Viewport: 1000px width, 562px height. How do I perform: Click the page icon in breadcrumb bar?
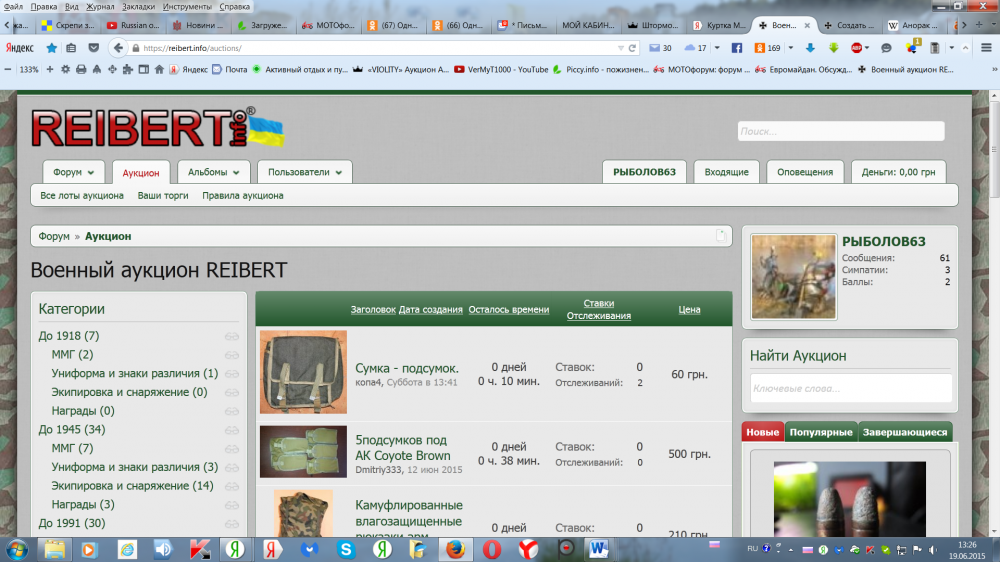721,235
